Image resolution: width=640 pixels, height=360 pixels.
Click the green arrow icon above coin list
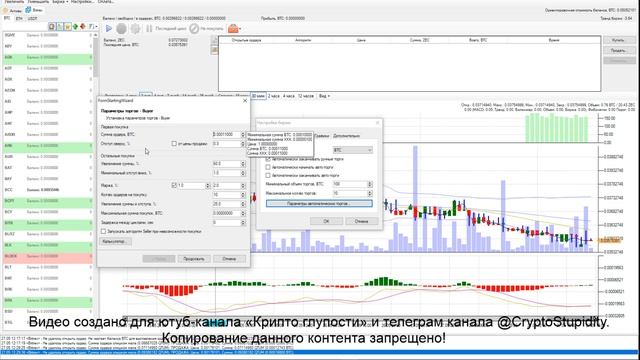pyautogui.click(x=75, y=27)
